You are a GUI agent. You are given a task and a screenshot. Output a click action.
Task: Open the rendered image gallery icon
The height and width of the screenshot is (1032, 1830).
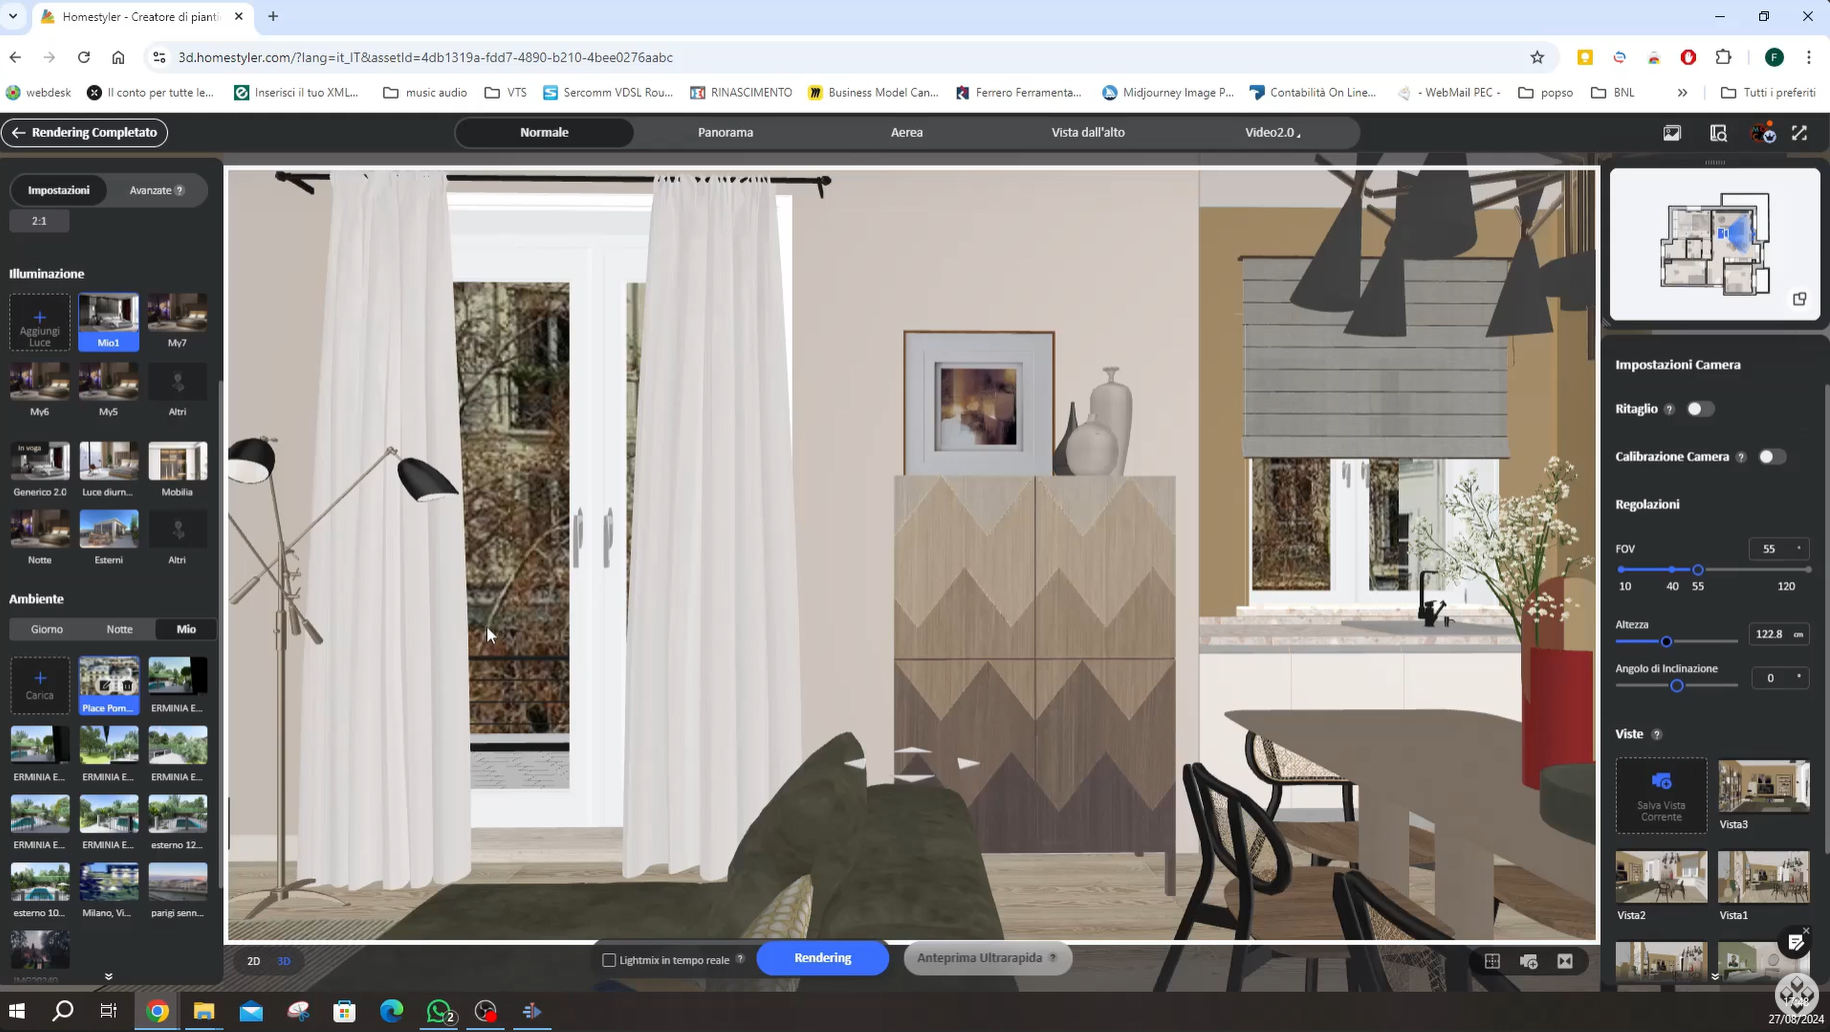coord(1672,133)
